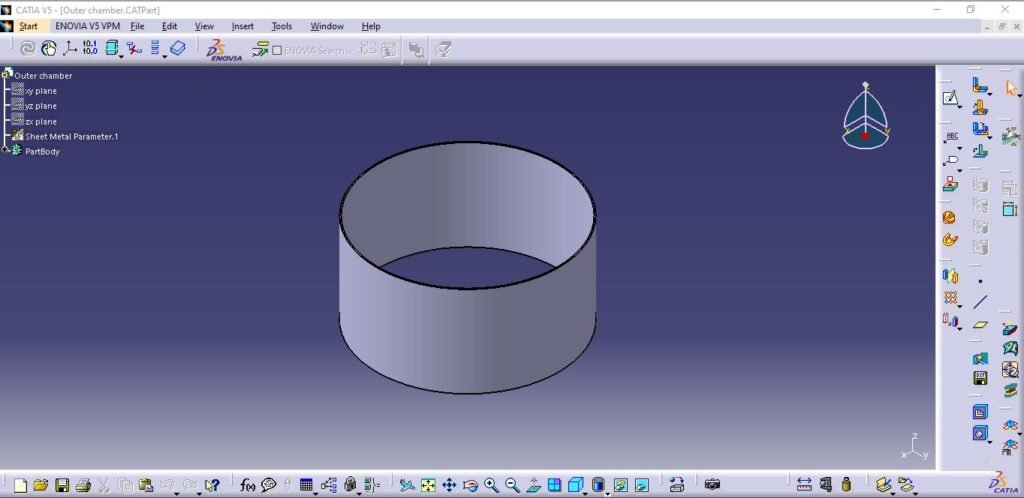Screen dimensions: 1024x498
Task: Expand the Isometric quick view dropdown
Action: click(x=584, y=492)
